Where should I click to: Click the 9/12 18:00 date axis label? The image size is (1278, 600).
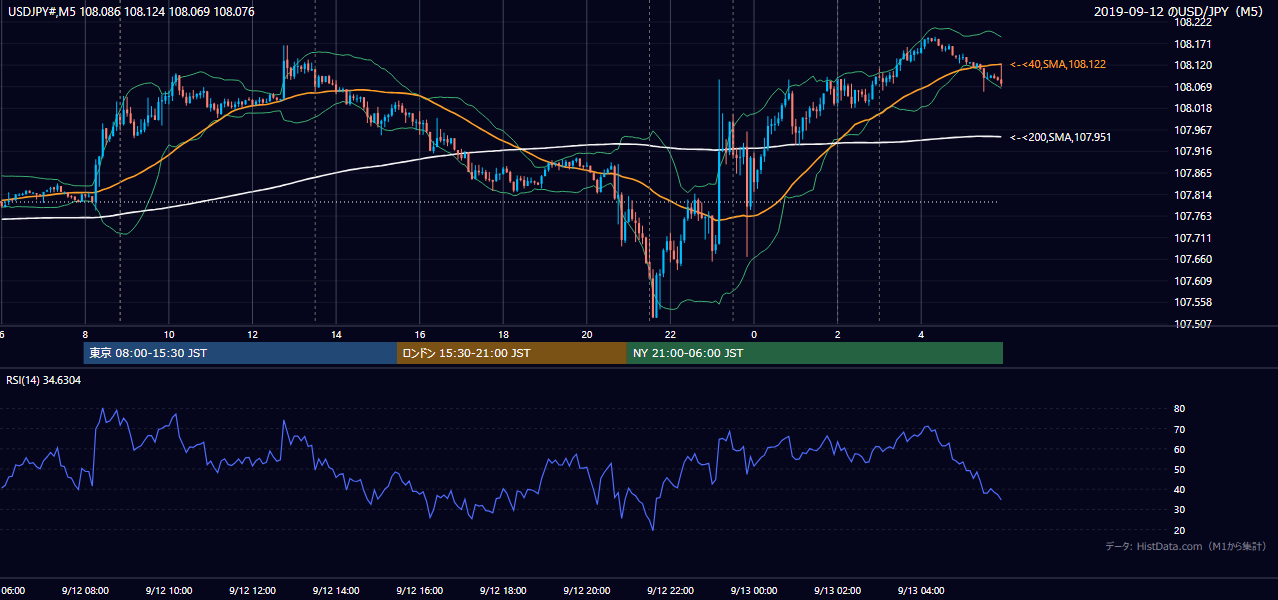click(x=503, y=590)
